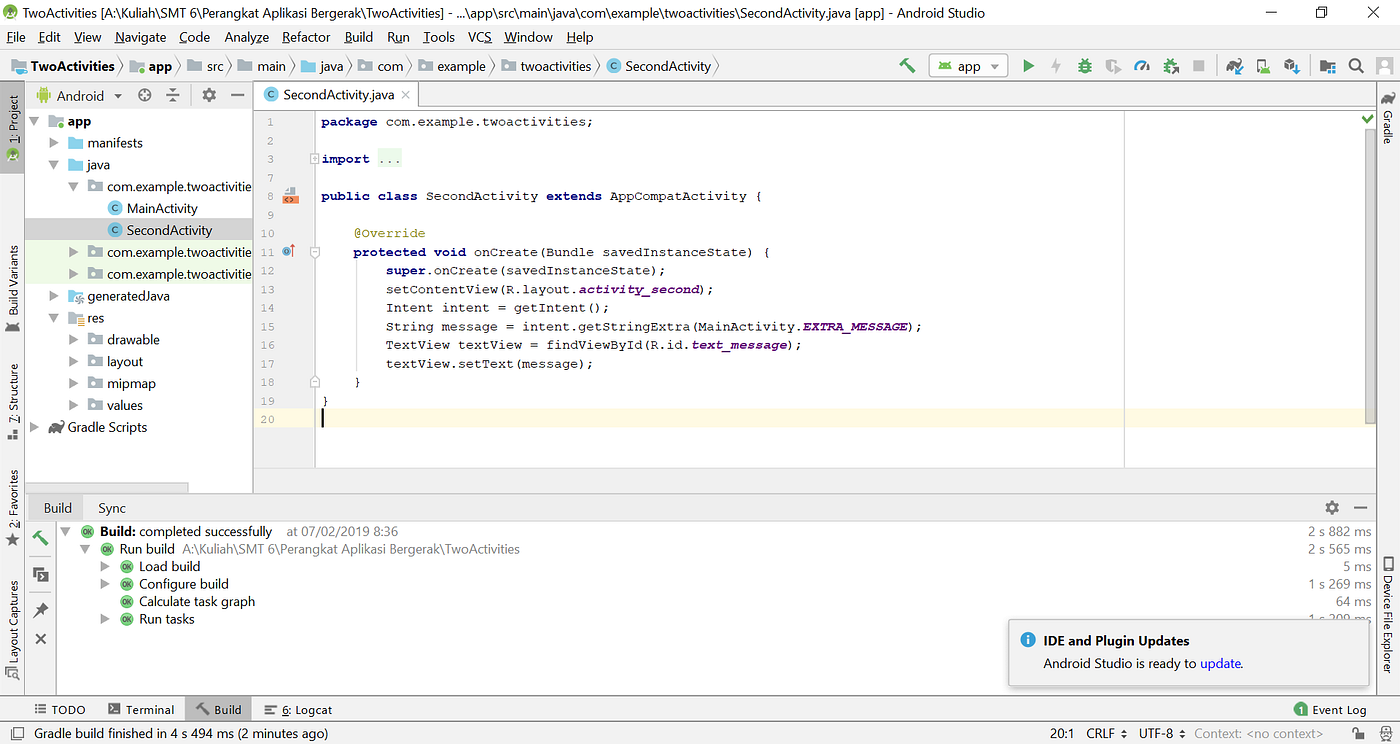Open the Logcat tool window tab
1400x744 pixels.
(x=298, y=709)
